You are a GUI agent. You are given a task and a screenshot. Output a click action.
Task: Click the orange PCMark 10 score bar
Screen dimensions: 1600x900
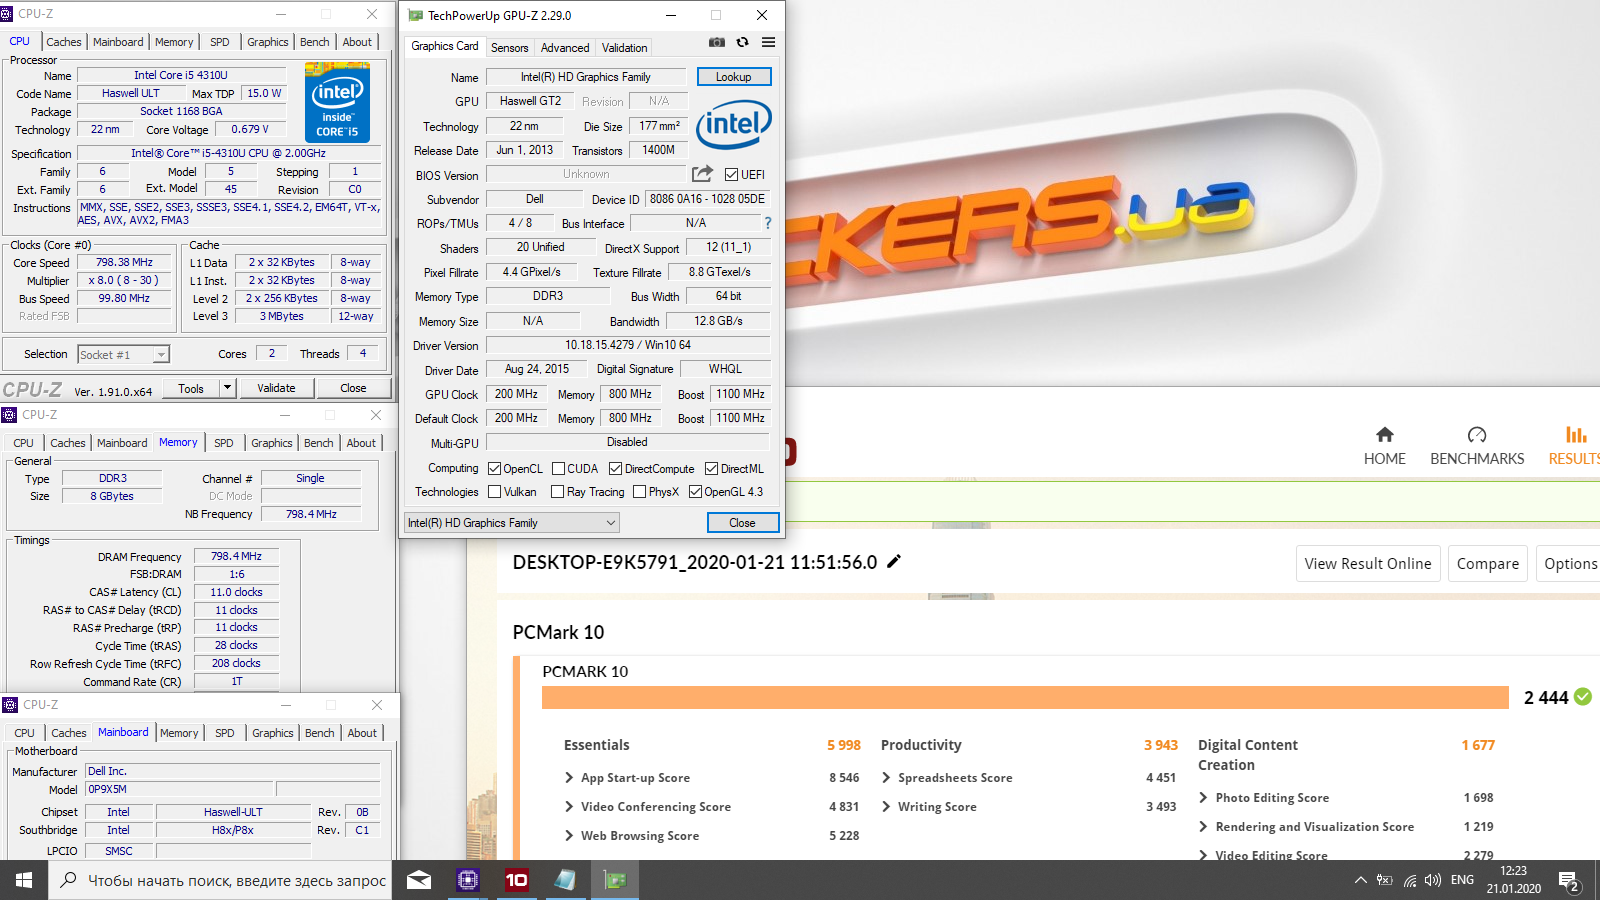pos(1025,697)
